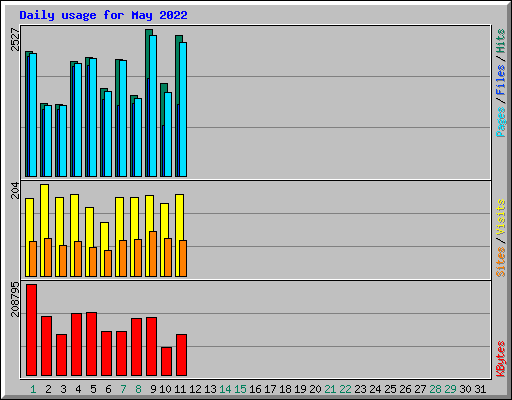Click day label 2 on x-axis
This screenshot has width=512, height=400.
[48, 389]
